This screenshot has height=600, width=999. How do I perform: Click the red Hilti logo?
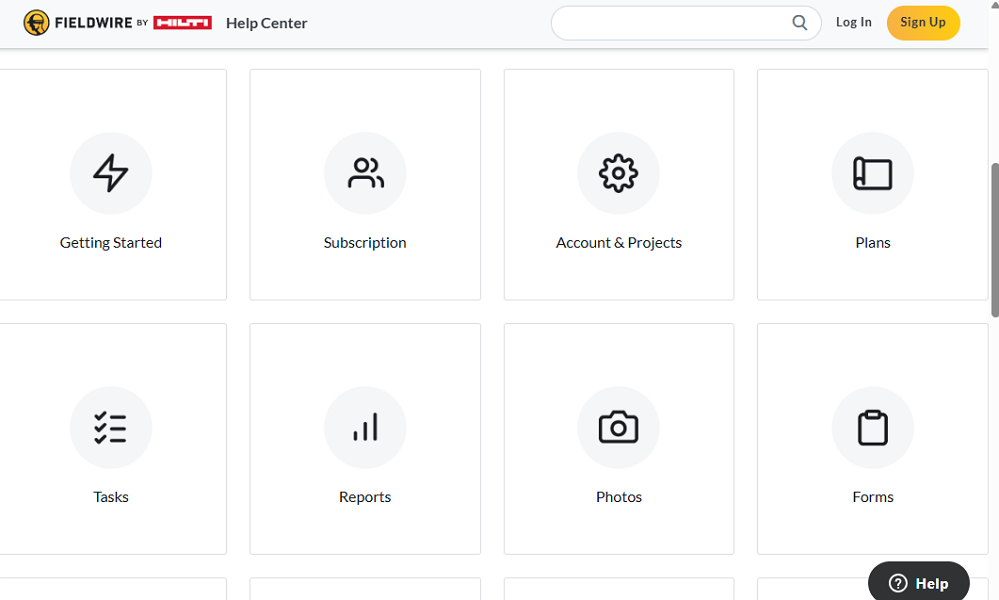[x=182, y=23]
